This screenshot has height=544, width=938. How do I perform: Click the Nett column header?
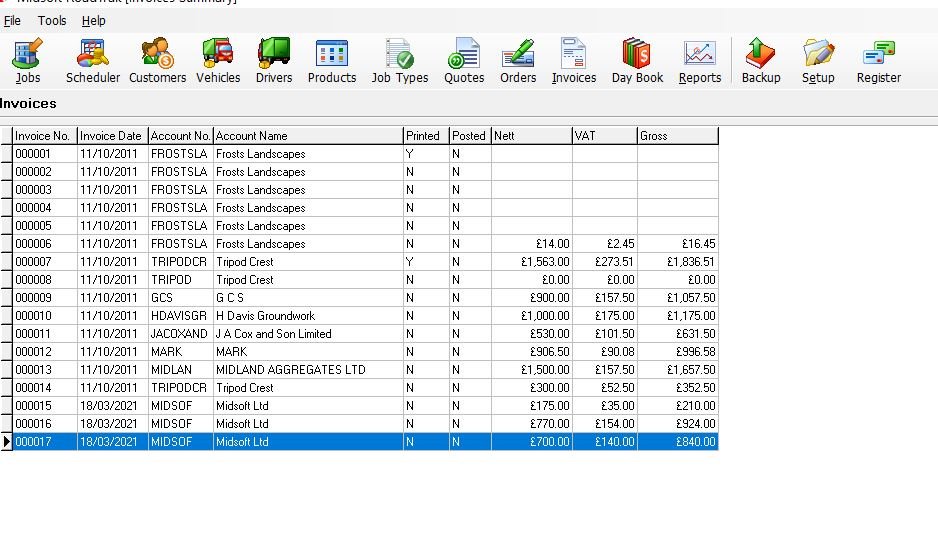532,136
